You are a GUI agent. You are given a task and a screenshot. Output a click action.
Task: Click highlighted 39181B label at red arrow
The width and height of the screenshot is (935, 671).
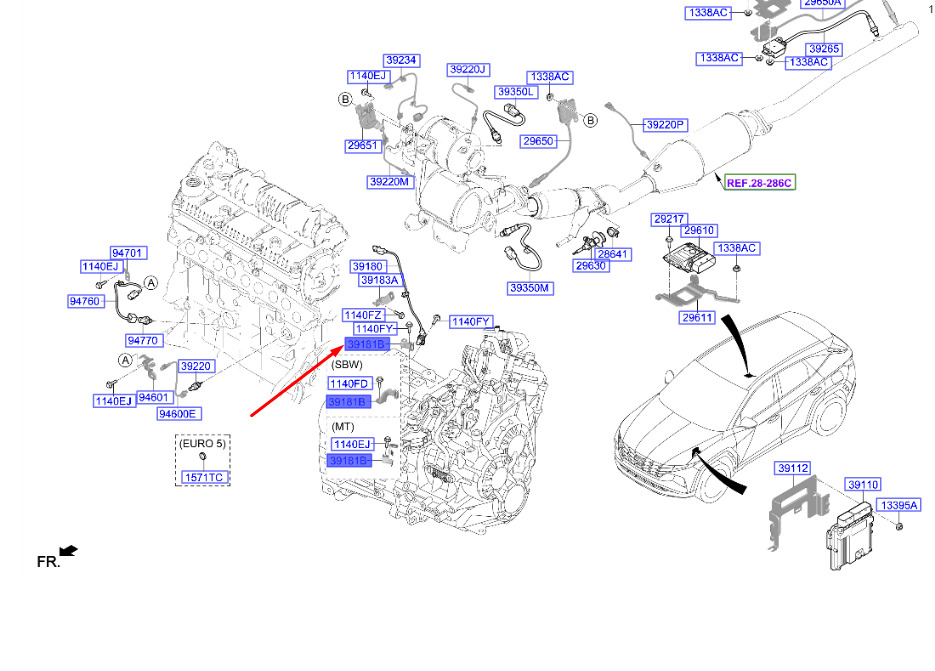(367, 344)
